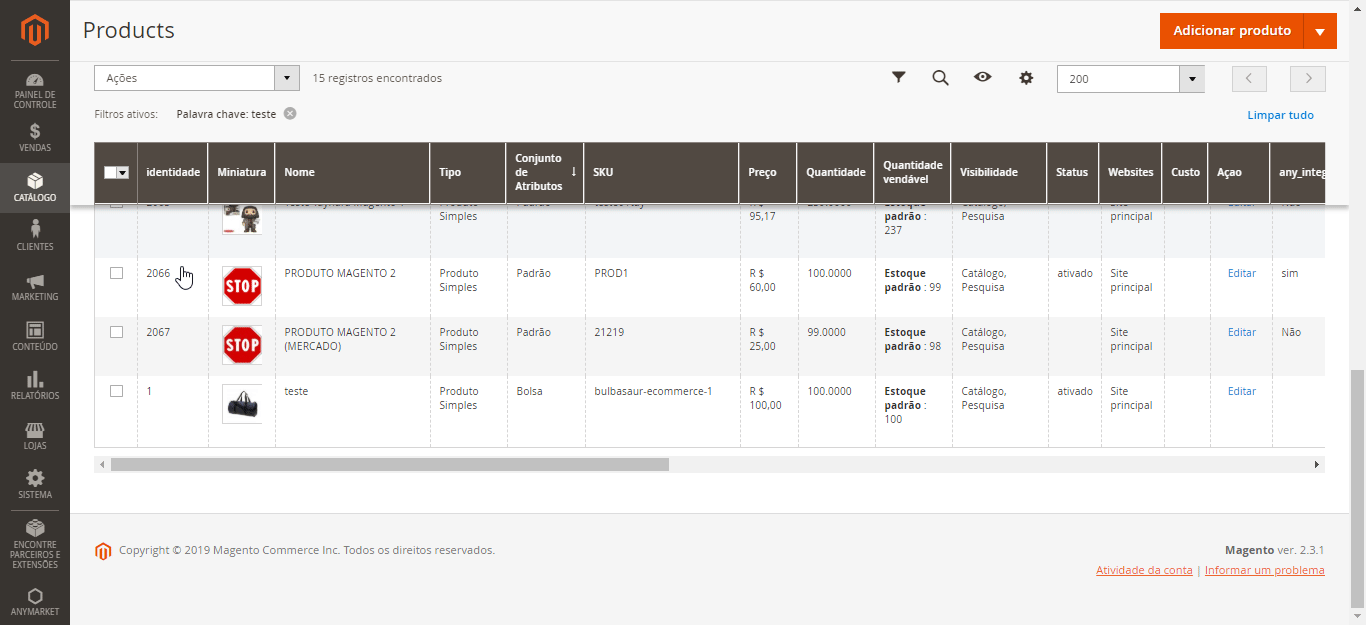Viewport: 1366px width, 625px height.
Task: Select checkbox for product teste
Action: [x=116, y=390]
